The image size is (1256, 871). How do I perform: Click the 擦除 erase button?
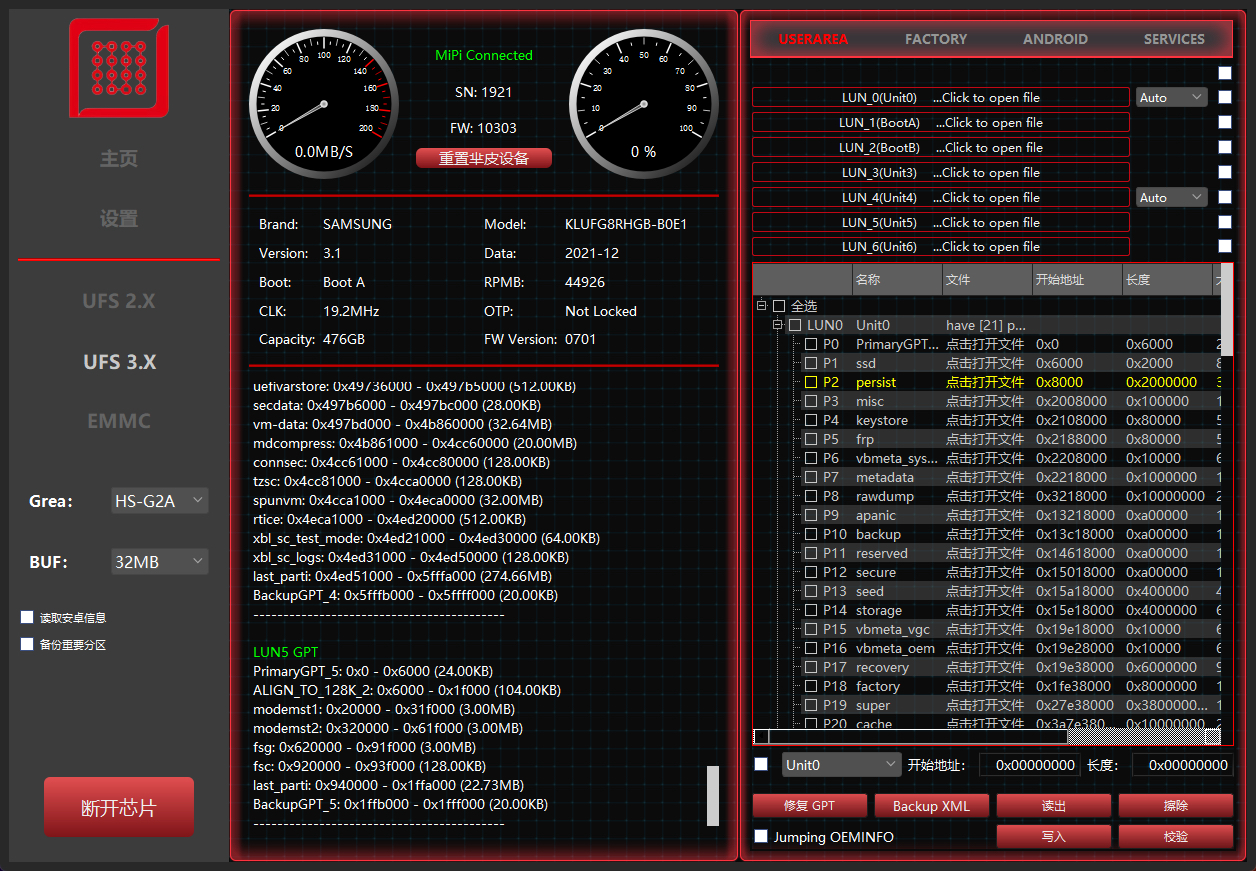coord(1176,806)
